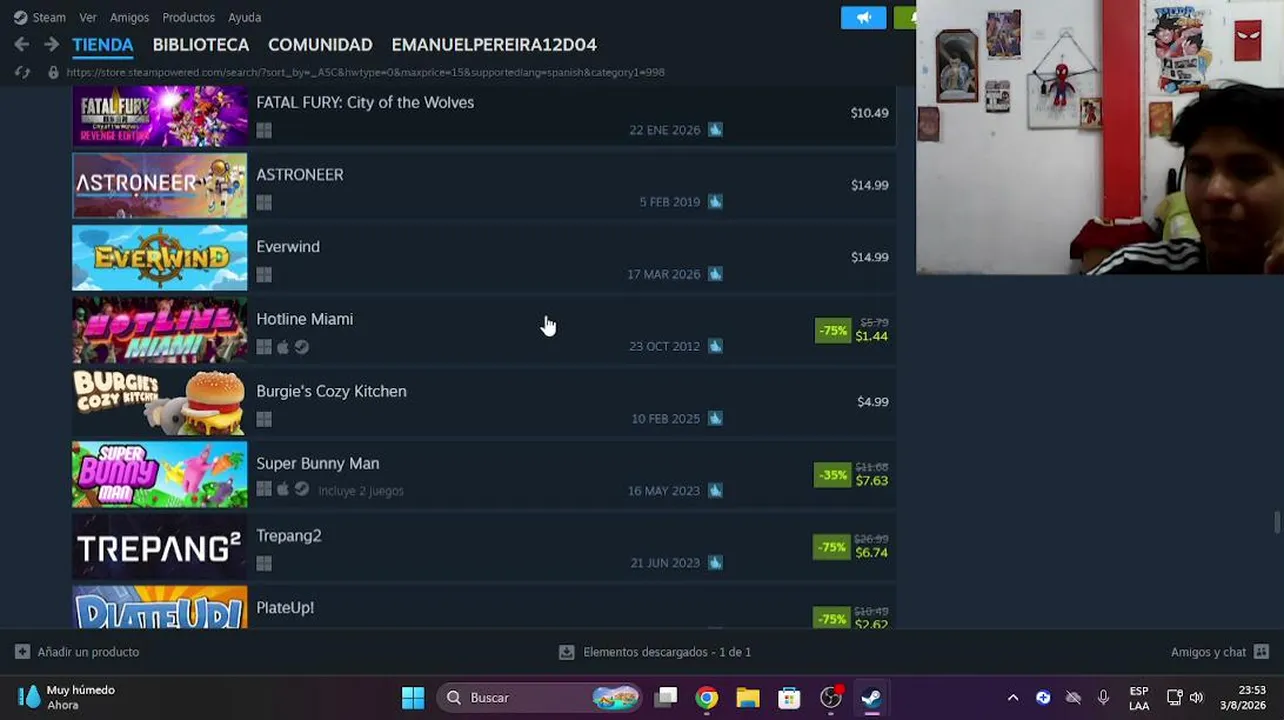
Task: Click the plus icon beside Añadir un producto
Action: [22, 652]
